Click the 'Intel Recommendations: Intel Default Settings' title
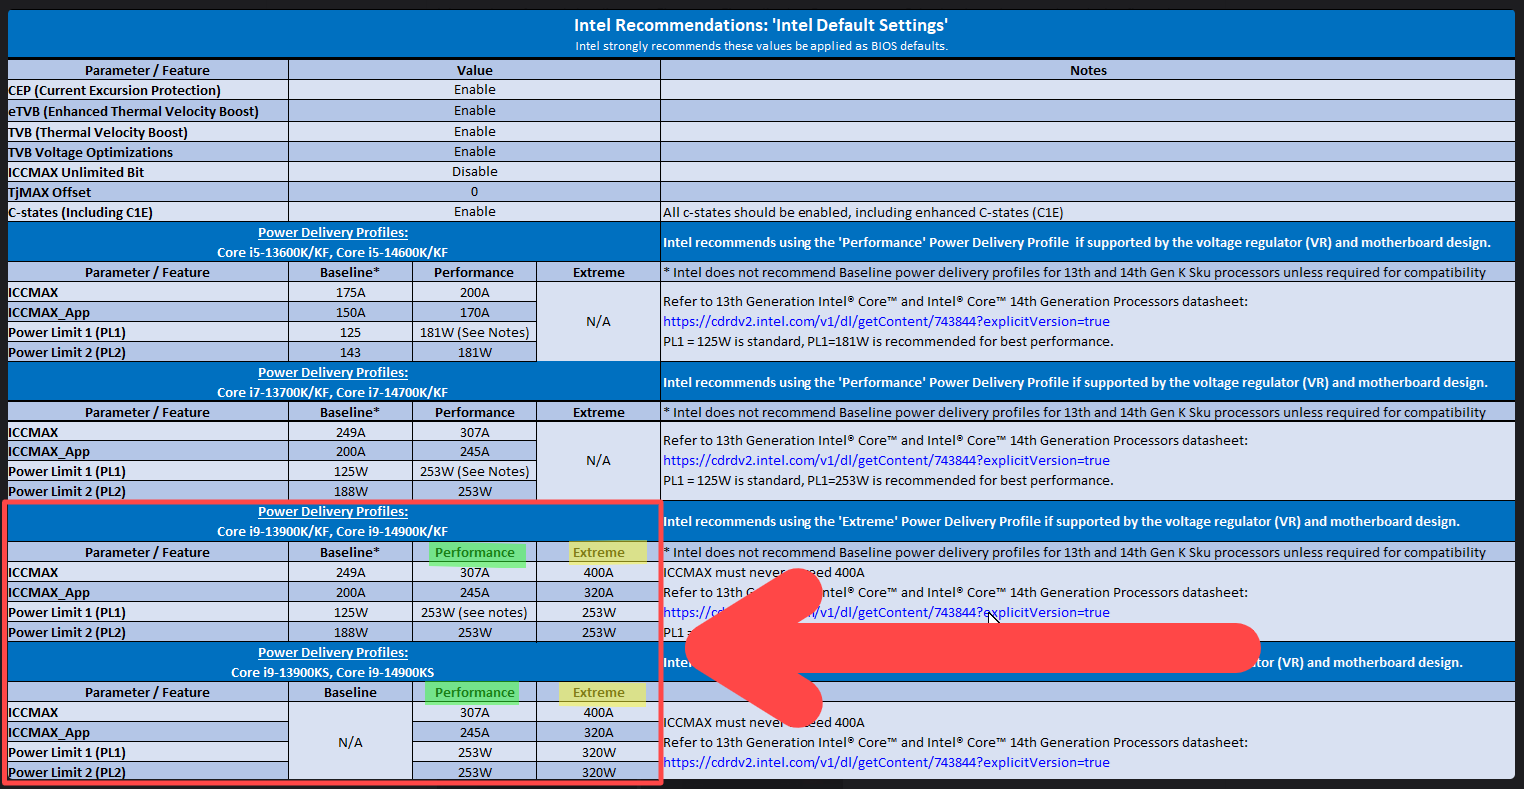 click(761, 25)
